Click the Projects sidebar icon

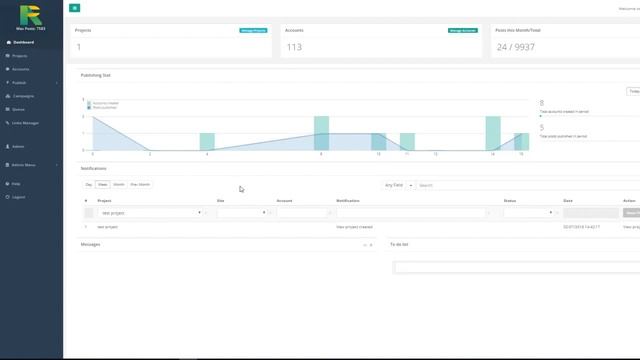coord(7,56)
